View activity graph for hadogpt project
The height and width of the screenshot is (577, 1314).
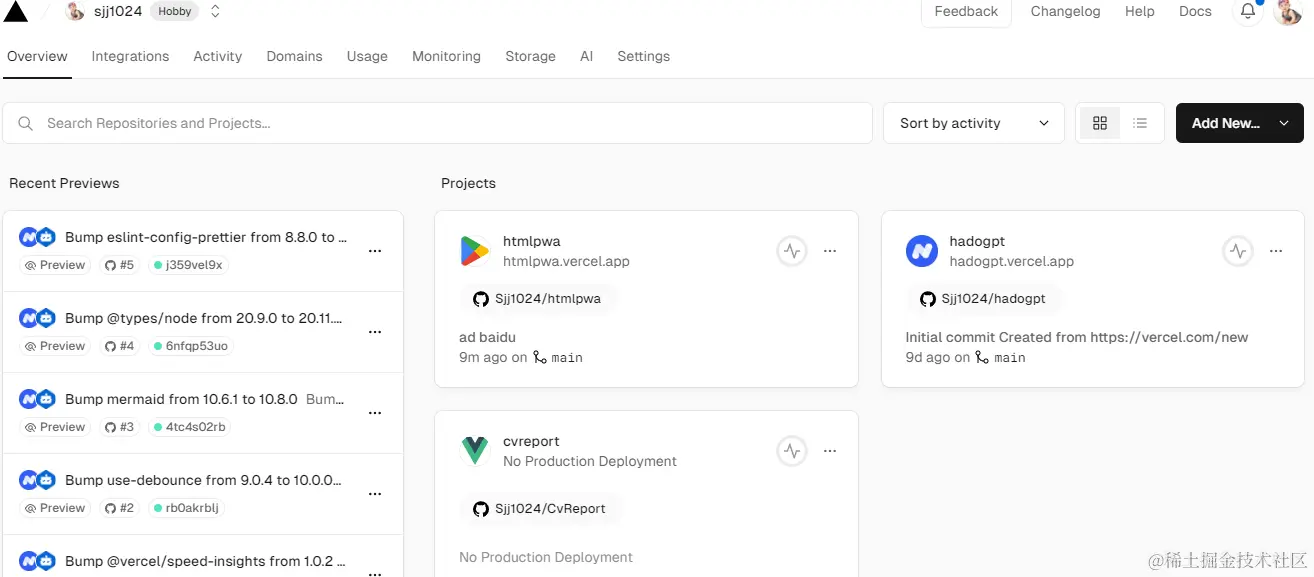pos(1238,252)
